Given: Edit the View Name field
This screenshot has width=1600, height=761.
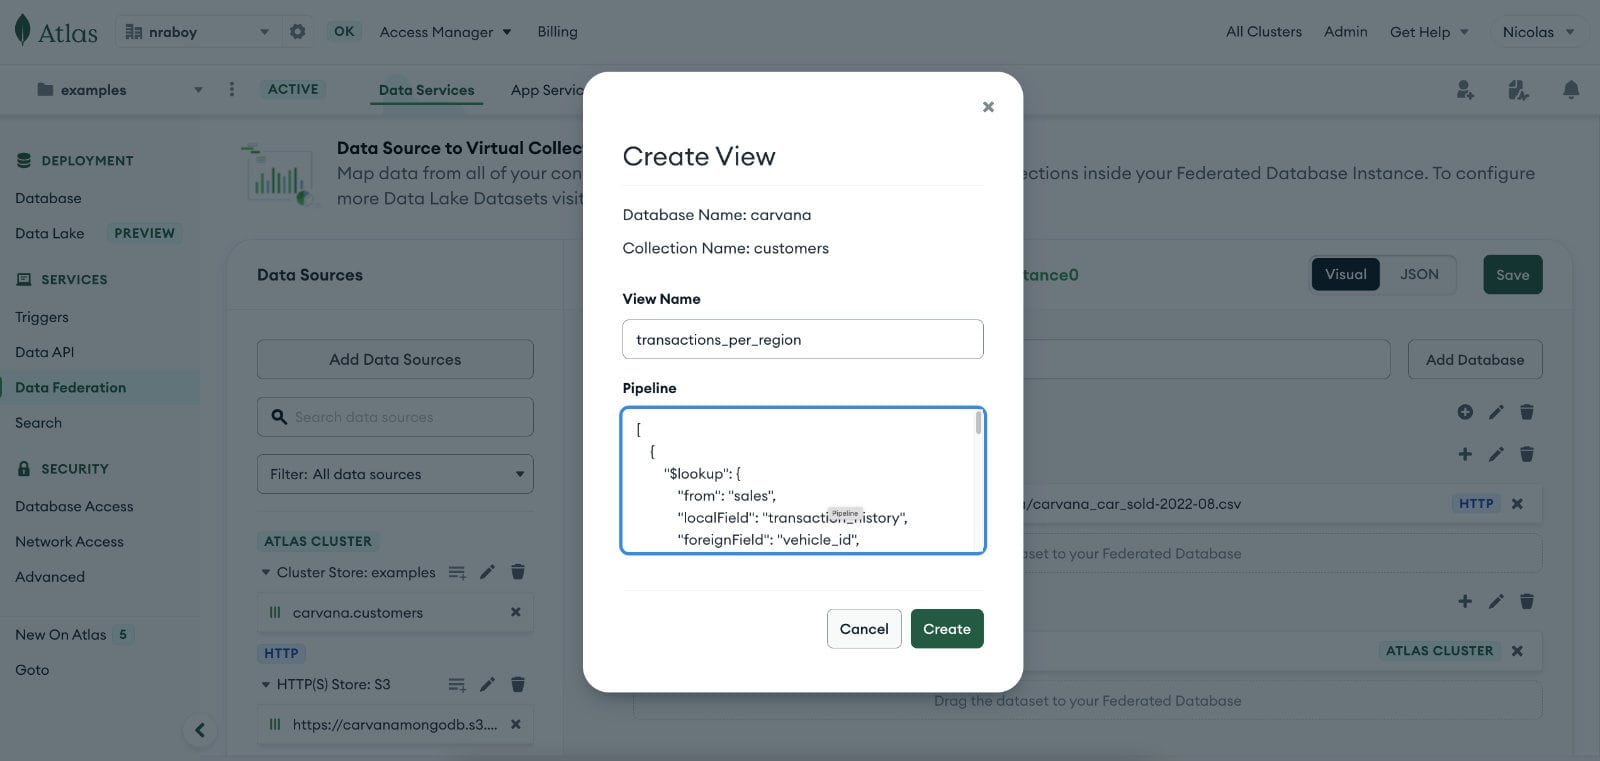Looking at the screenshot, I should [x=802, y=340].
